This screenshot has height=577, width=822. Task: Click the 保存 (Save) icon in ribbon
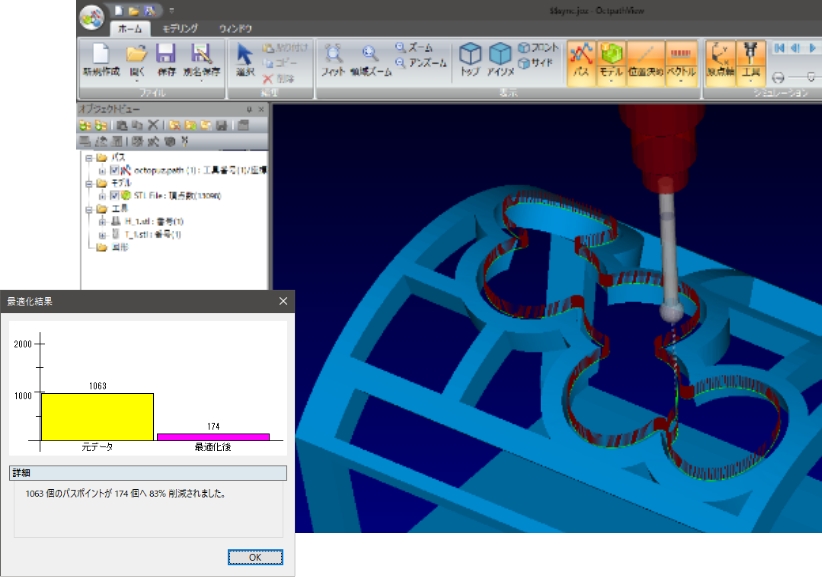(166, 61)
